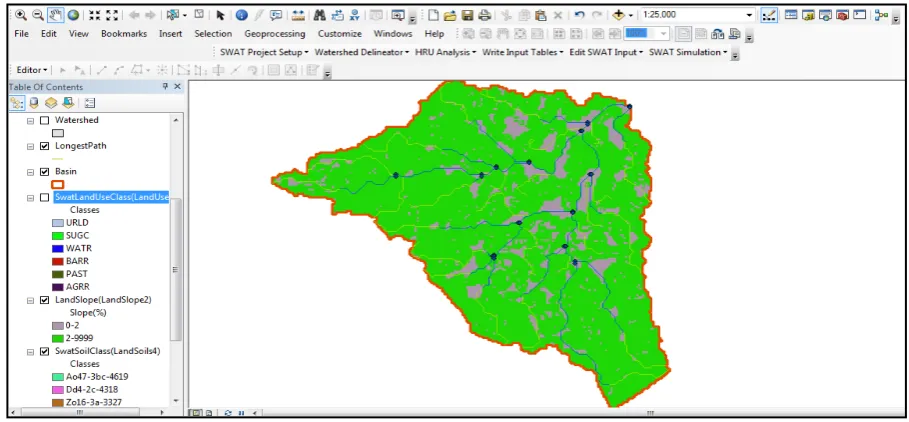Open the HTML Popup tool
The width and height of the screenshot is (909, 422).
click(276, 15)
